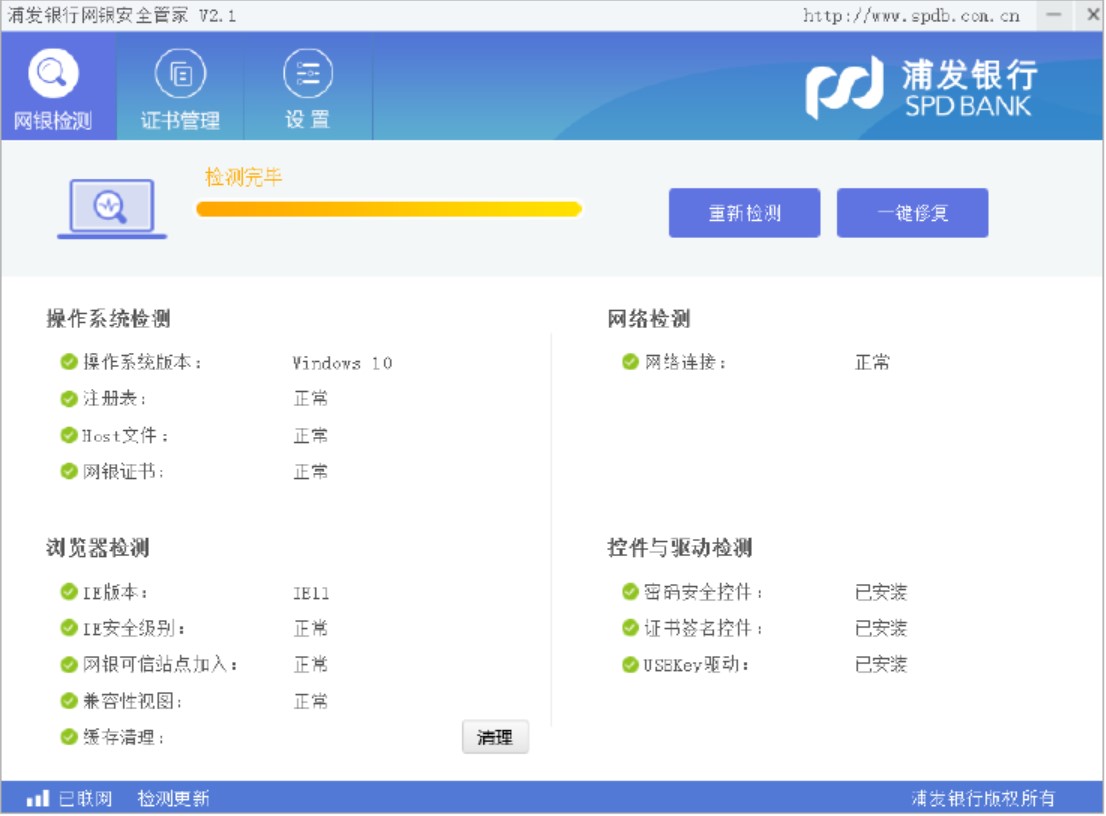Screen dimensions: 1106x816
Task: Click green check beside 网银可信站点加入
Action: [x=68, y=664]
